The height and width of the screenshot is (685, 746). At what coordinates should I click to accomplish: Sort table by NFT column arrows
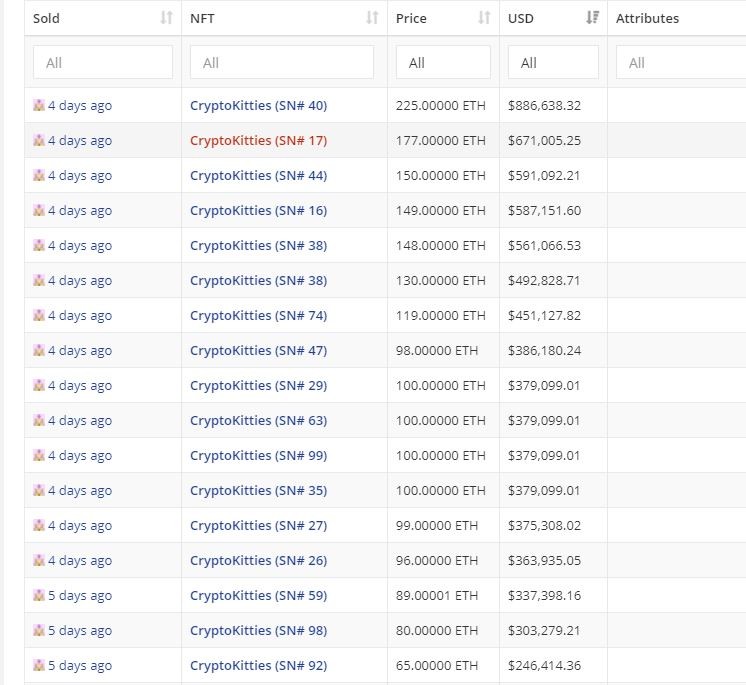372,18
